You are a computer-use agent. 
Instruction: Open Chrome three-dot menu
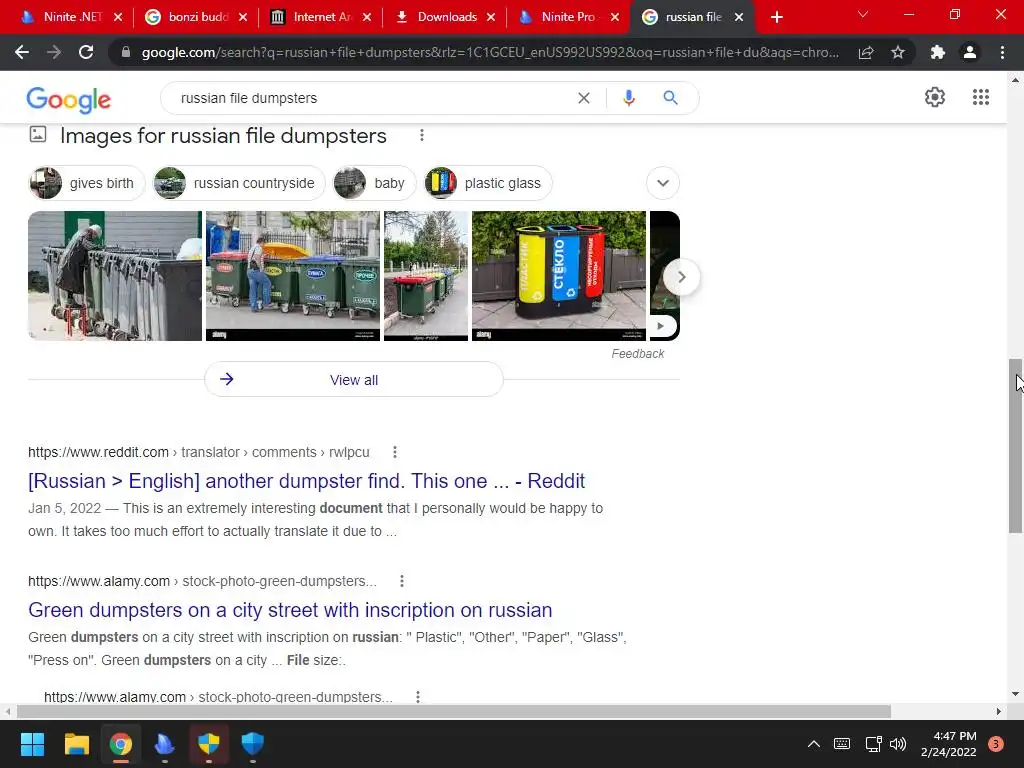click(1002, 52)
